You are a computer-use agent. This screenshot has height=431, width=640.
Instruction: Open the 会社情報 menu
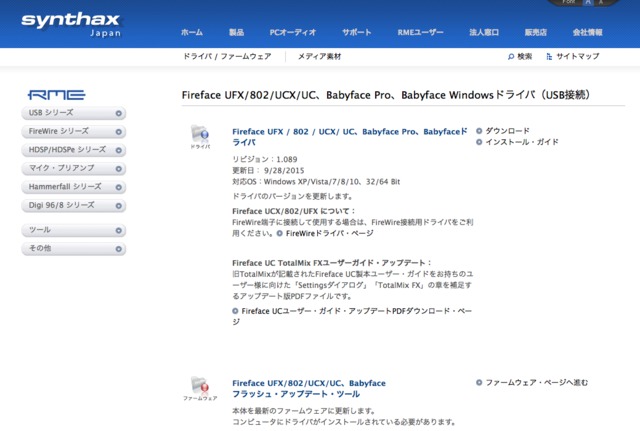(587, 32)
